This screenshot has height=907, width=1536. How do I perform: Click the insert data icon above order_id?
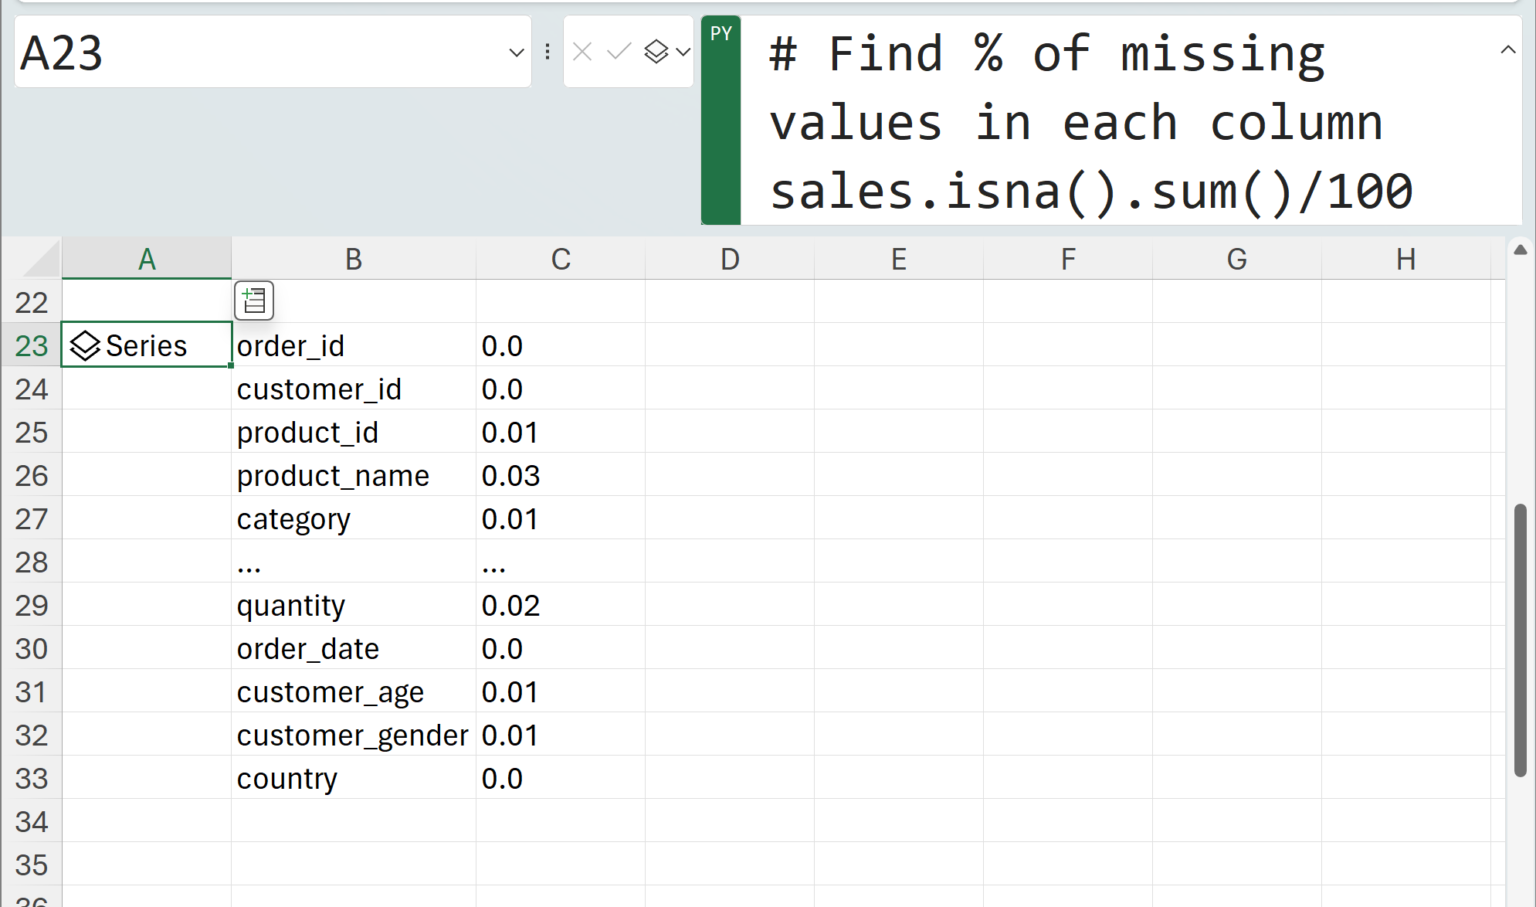tap(254, 300)
